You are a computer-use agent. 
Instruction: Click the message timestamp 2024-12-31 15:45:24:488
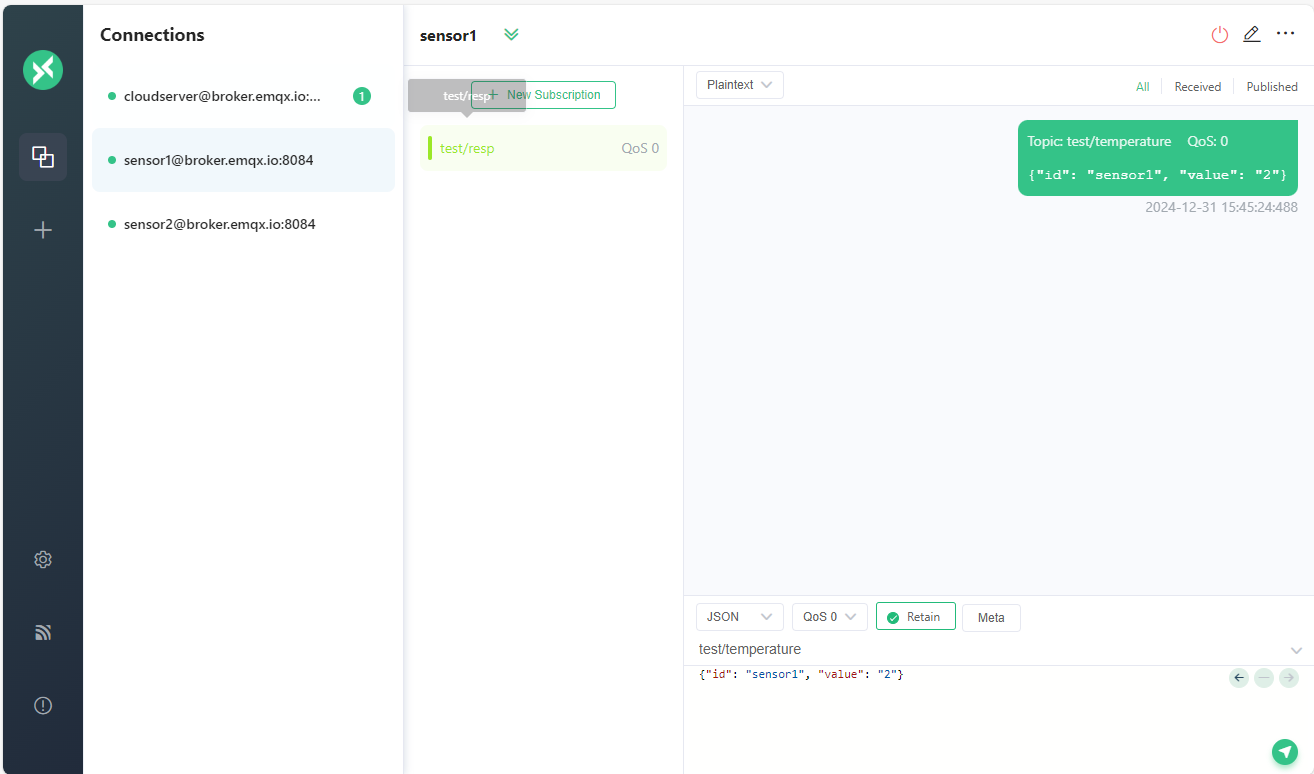1221,208
